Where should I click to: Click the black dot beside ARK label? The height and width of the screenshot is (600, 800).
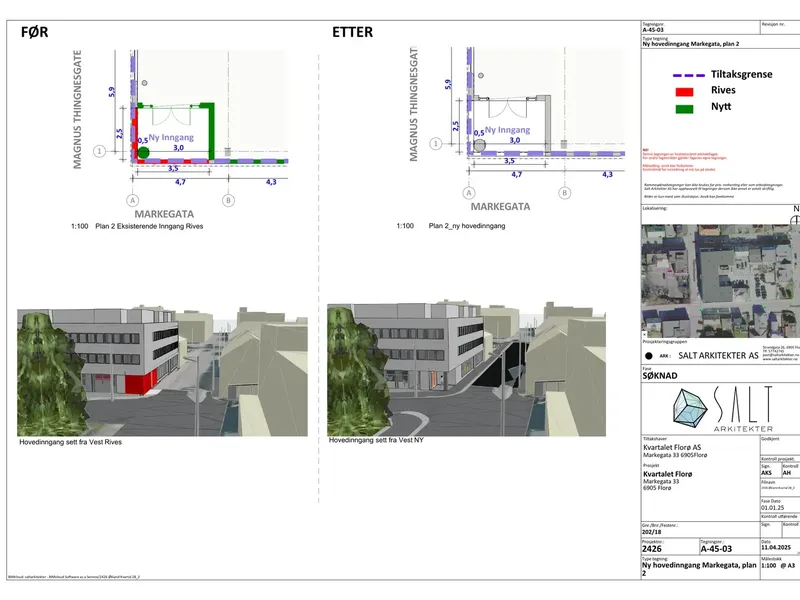click(648, 356)
